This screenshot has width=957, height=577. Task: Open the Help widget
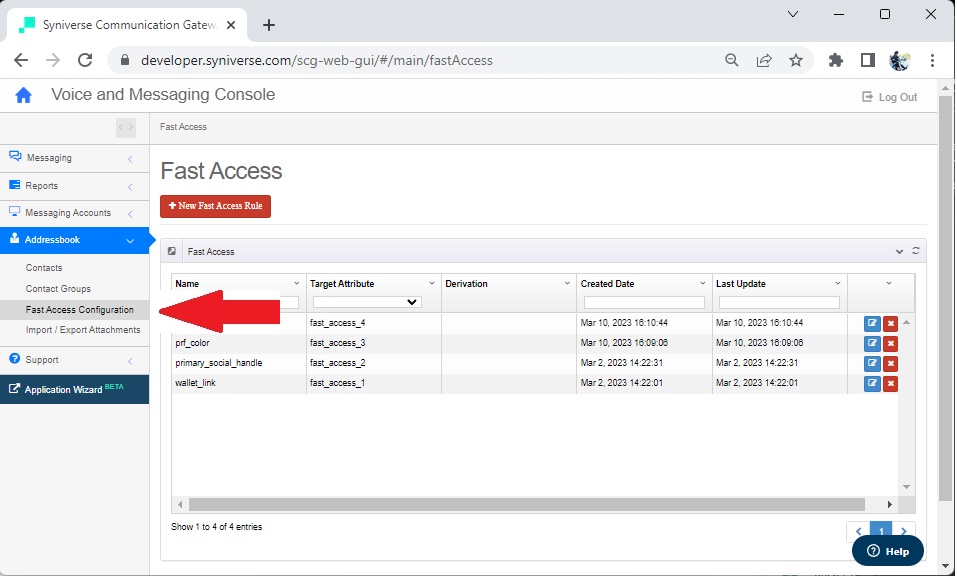pos(888,551)
